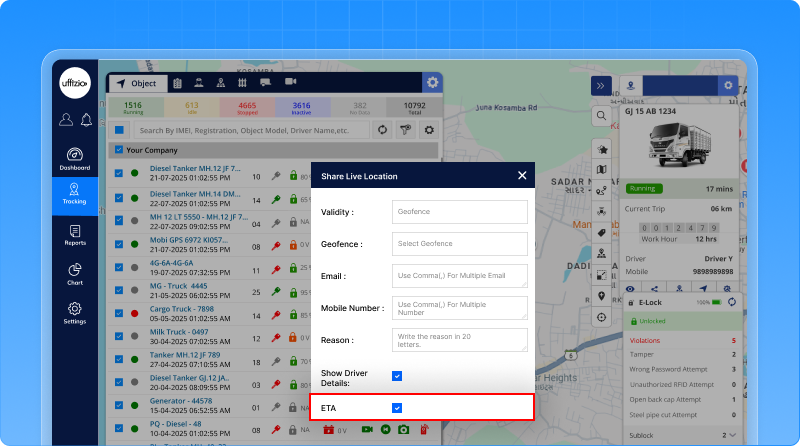Toggle the Show Driver Details checkbox
This screenshot has height=446, width=800.
point(397,376)
